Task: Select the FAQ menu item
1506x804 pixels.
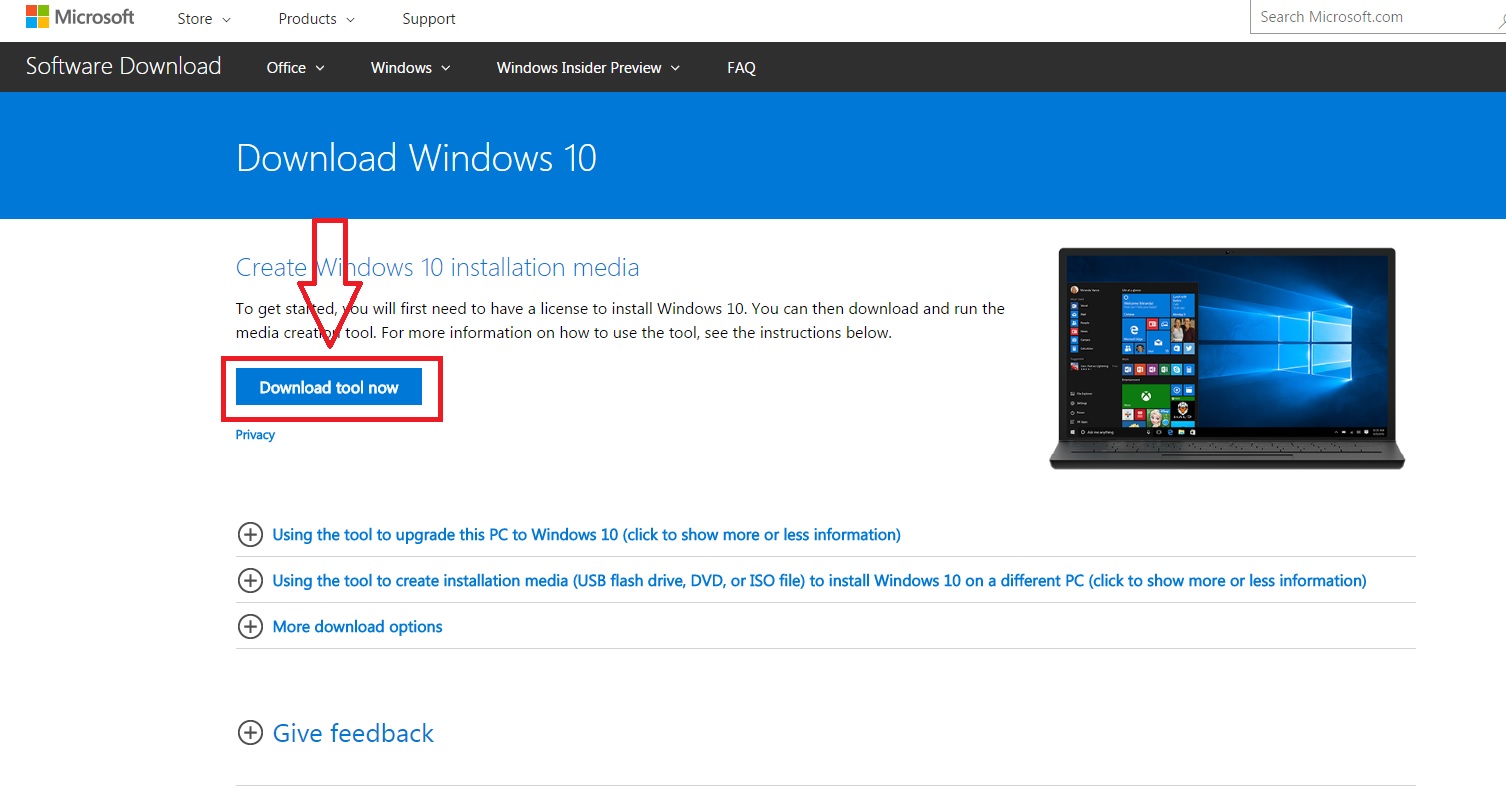Action: coord(741,67)
